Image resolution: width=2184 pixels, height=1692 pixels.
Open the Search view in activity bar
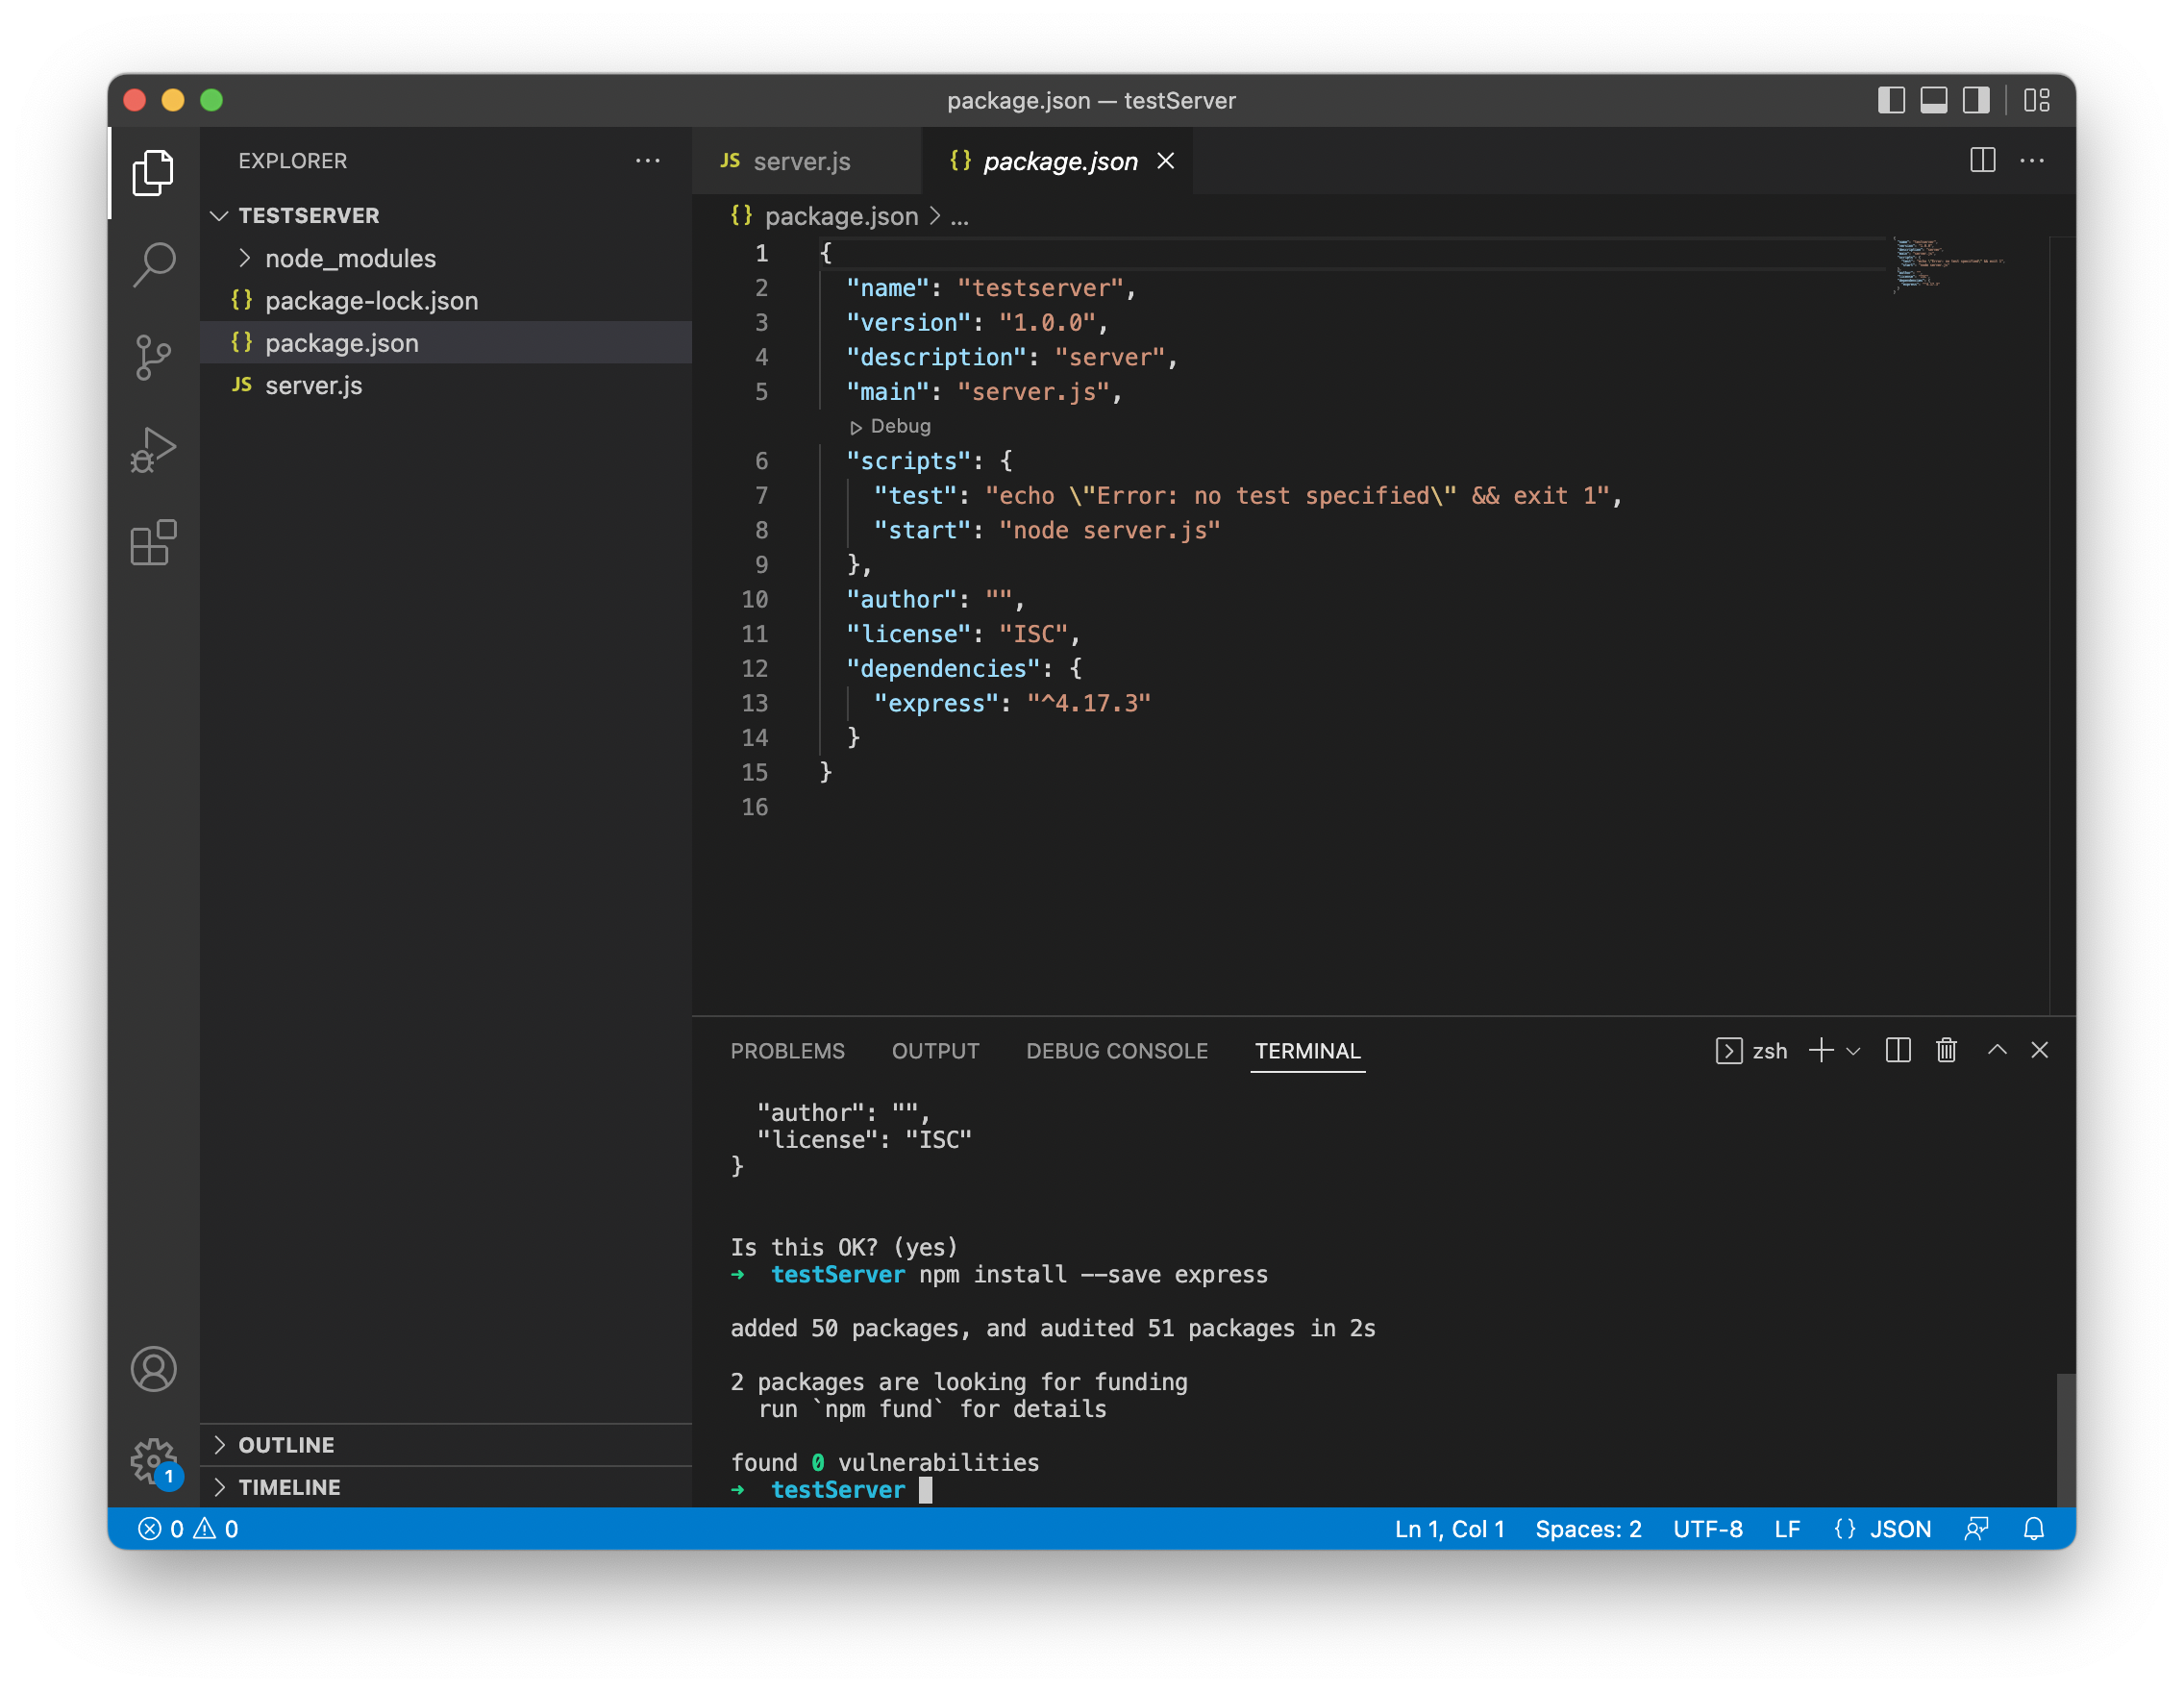coord(153,264)
